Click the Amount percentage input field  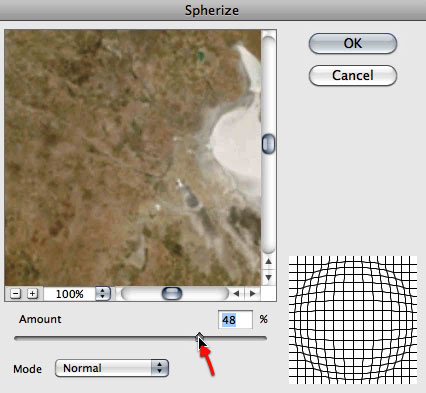(235, 320)
